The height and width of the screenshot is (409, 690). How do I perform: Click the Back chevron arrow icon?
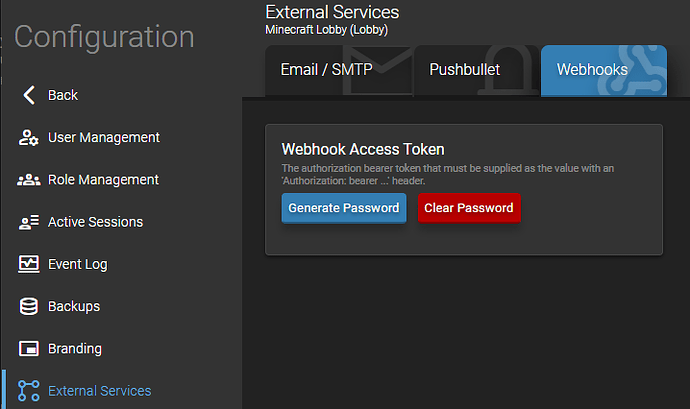pyautogui.click(x=28, y=95)
